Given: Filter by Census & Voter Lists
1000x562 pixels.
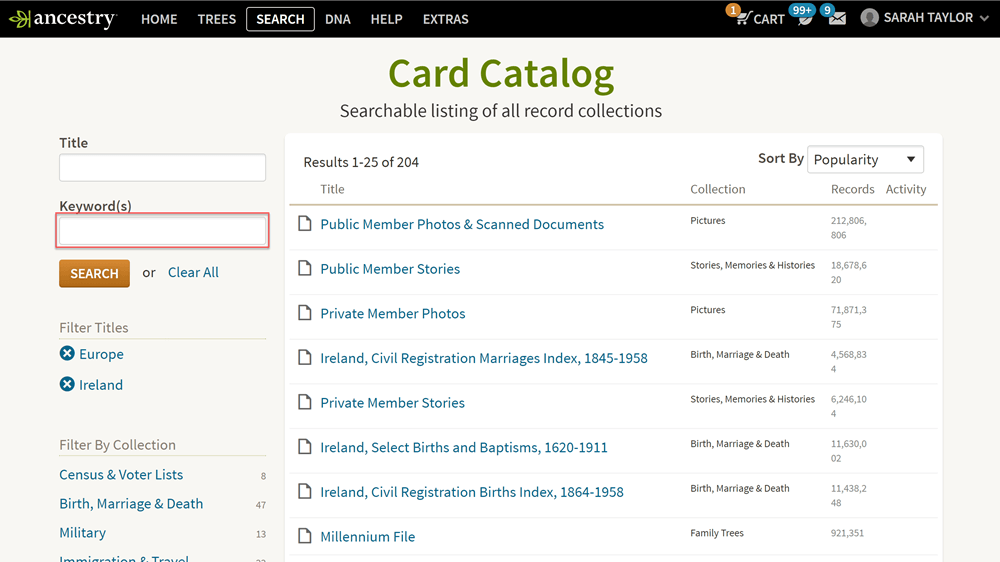Looking at the screenshot, I should pos(121,475).
